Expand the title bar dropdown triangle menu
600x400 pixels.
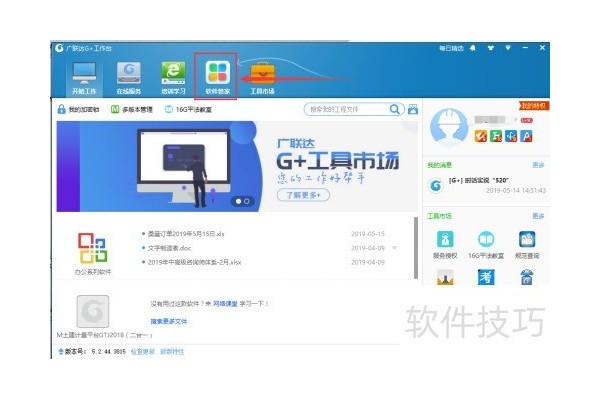coord(508,48)
